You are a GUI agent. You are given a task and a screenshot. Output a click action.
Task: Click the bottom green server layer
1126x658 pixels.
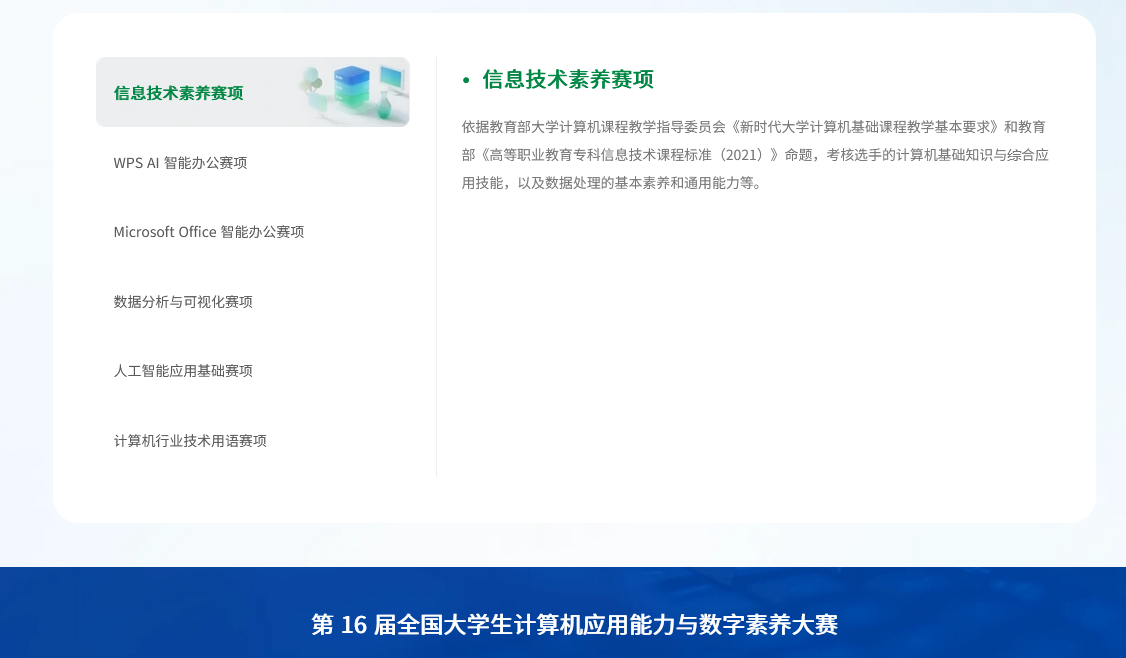351,101
